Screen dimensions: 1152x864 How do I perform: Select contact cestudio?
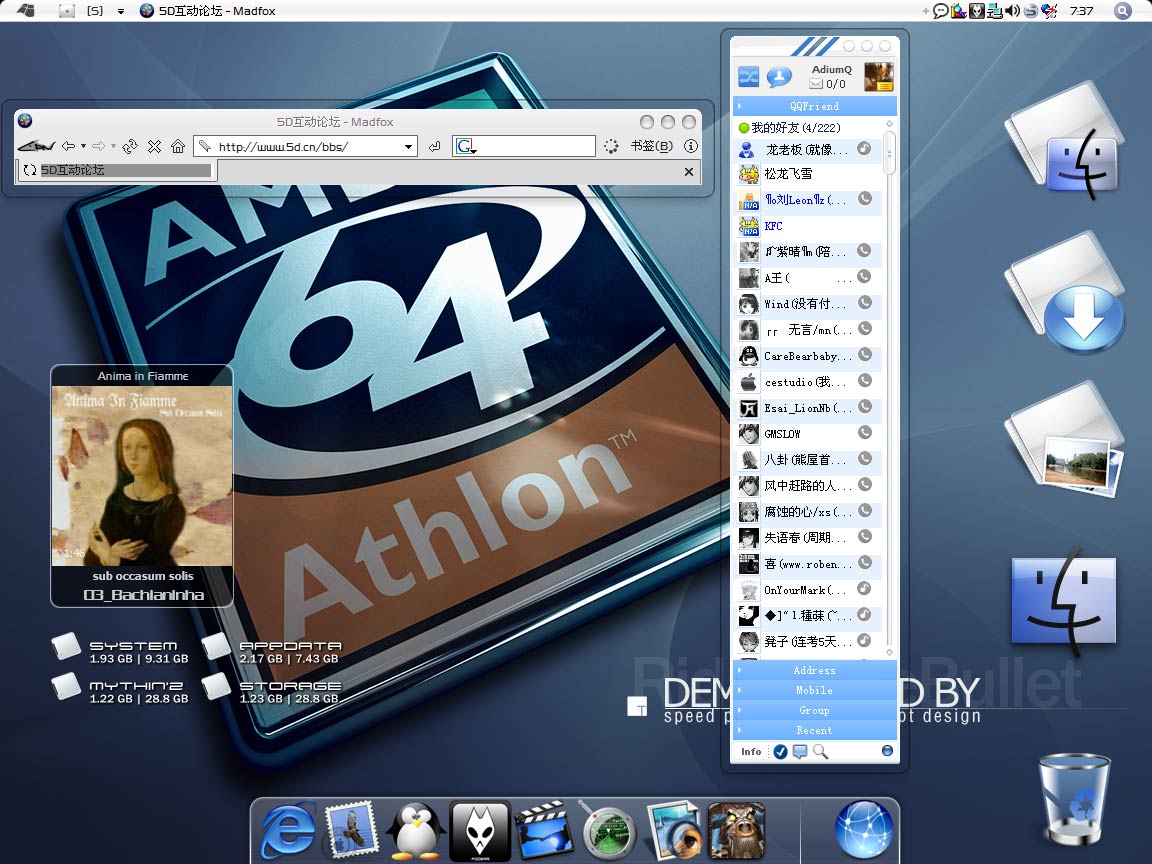(808, 382)
